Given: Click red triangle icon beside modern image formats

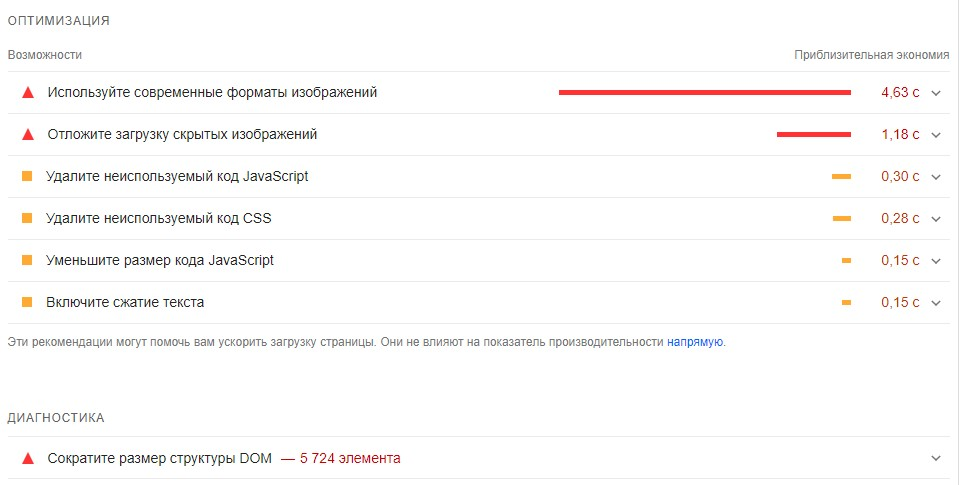Looking at the screenshot, I should pyautogui.click(x=27, y=93).
